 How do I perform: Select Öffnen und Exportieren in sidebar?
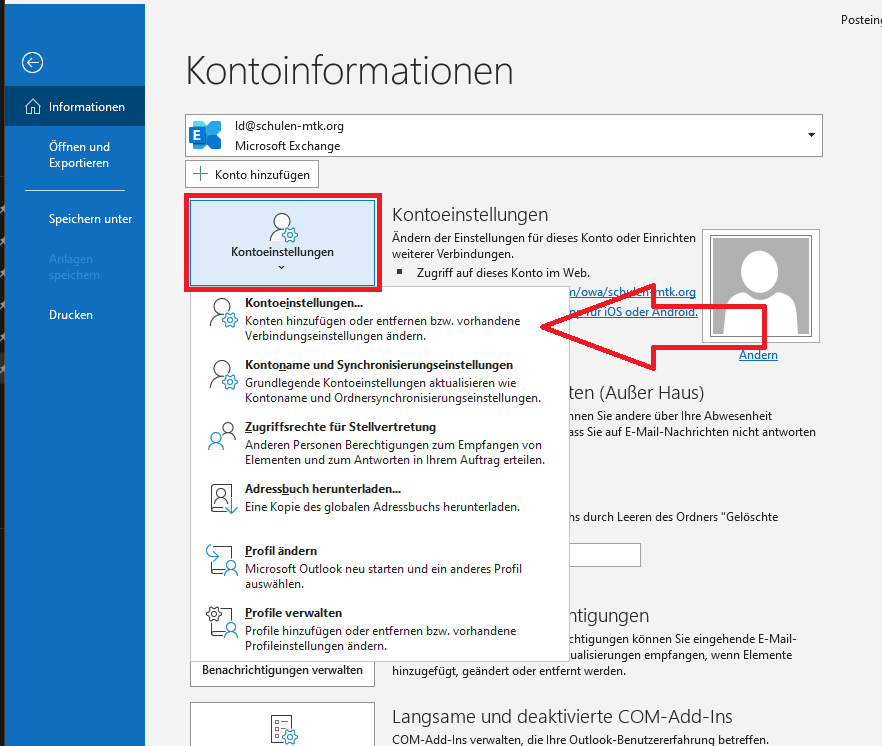(79, 155)
